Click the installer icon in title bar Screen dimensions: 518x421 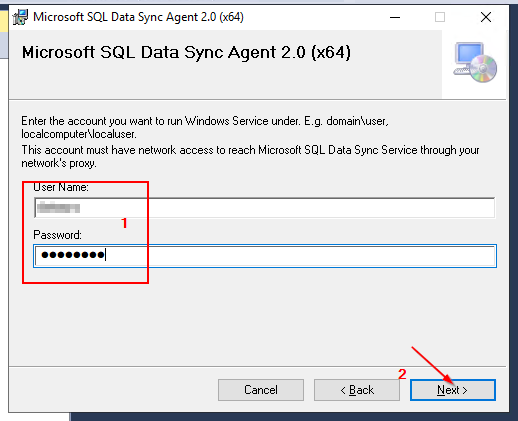click(x=20, y=17)
